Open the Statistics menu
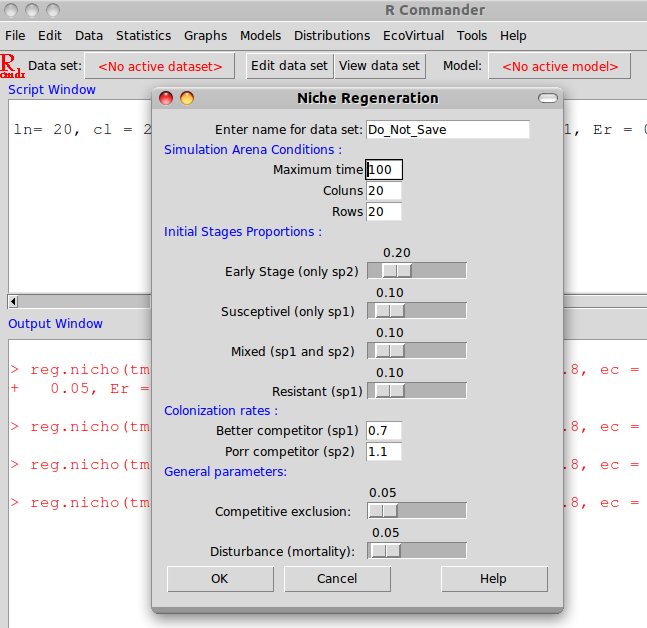The image size is (647, 628). [143, 35]
